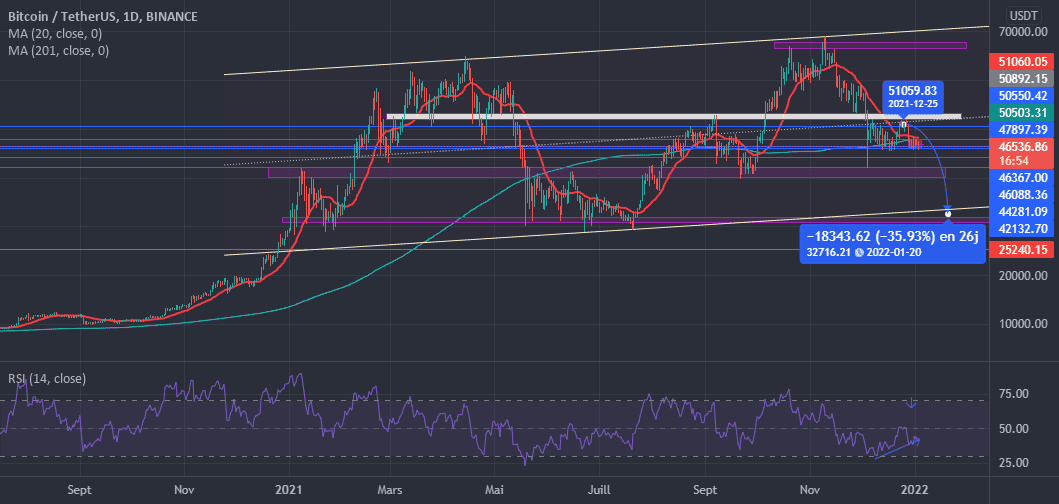Click the RSI 75.00 scale value
Screen dimensions: 1059x504
coord(1012,394)
